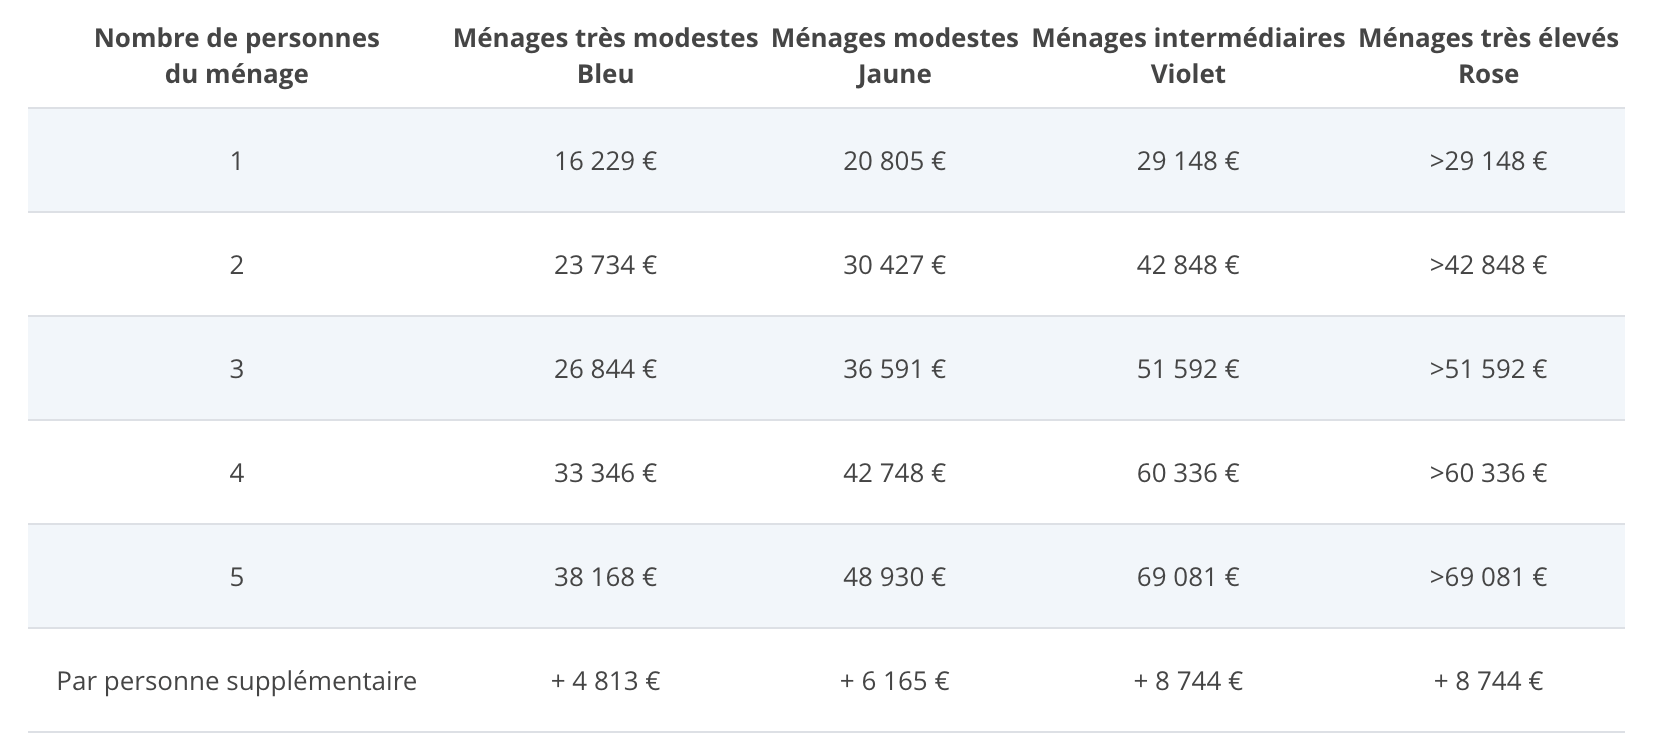Click the + 6 165 € cell

coord(894,681)
